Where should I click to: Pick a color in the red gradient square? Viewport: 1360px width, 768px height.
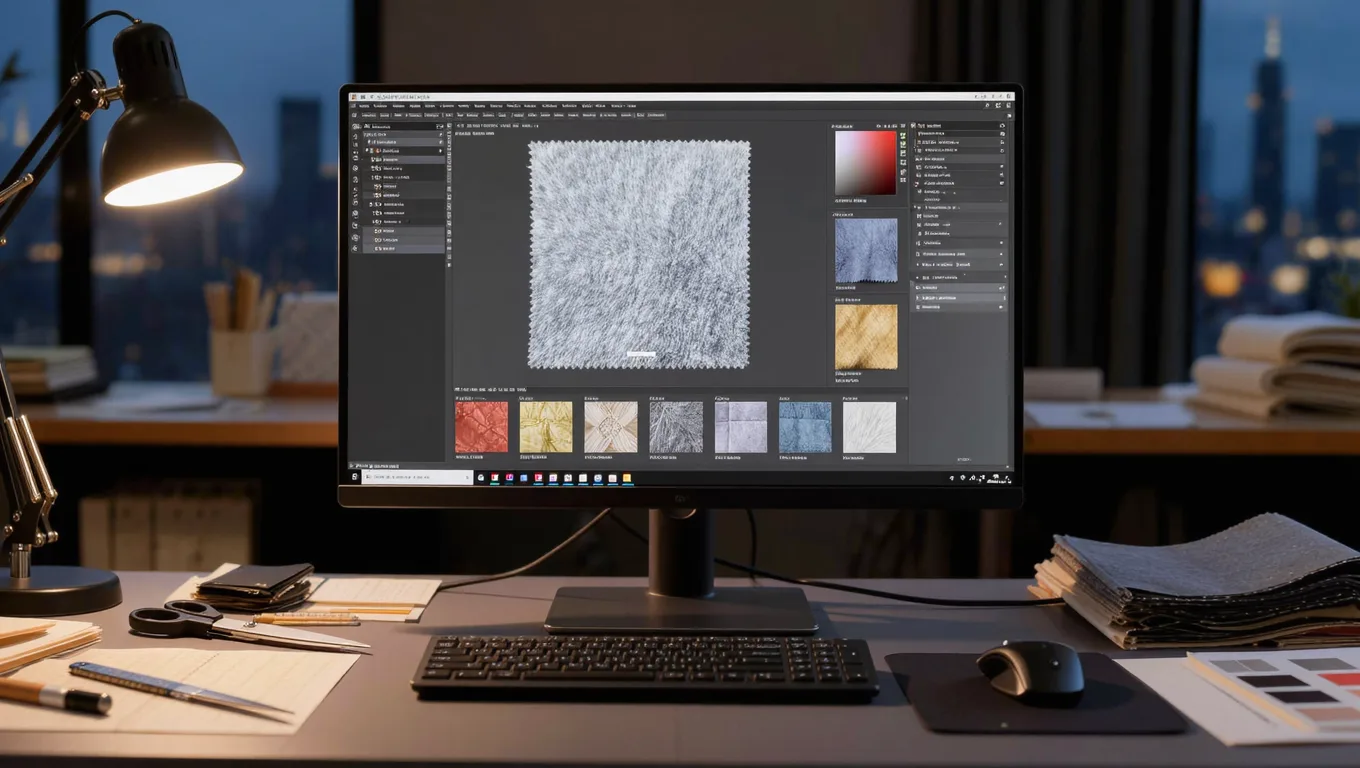[x=866, y=163]
